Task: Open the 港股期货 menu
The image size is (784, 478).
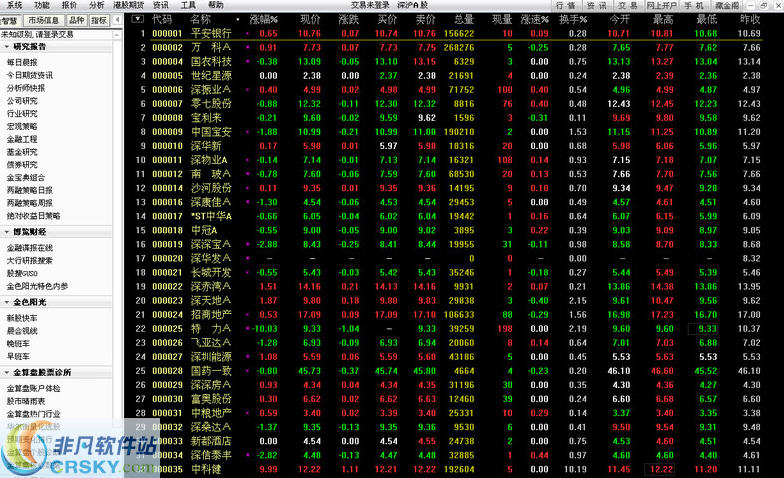Action: pyautogui.click(x=128, y=5)
